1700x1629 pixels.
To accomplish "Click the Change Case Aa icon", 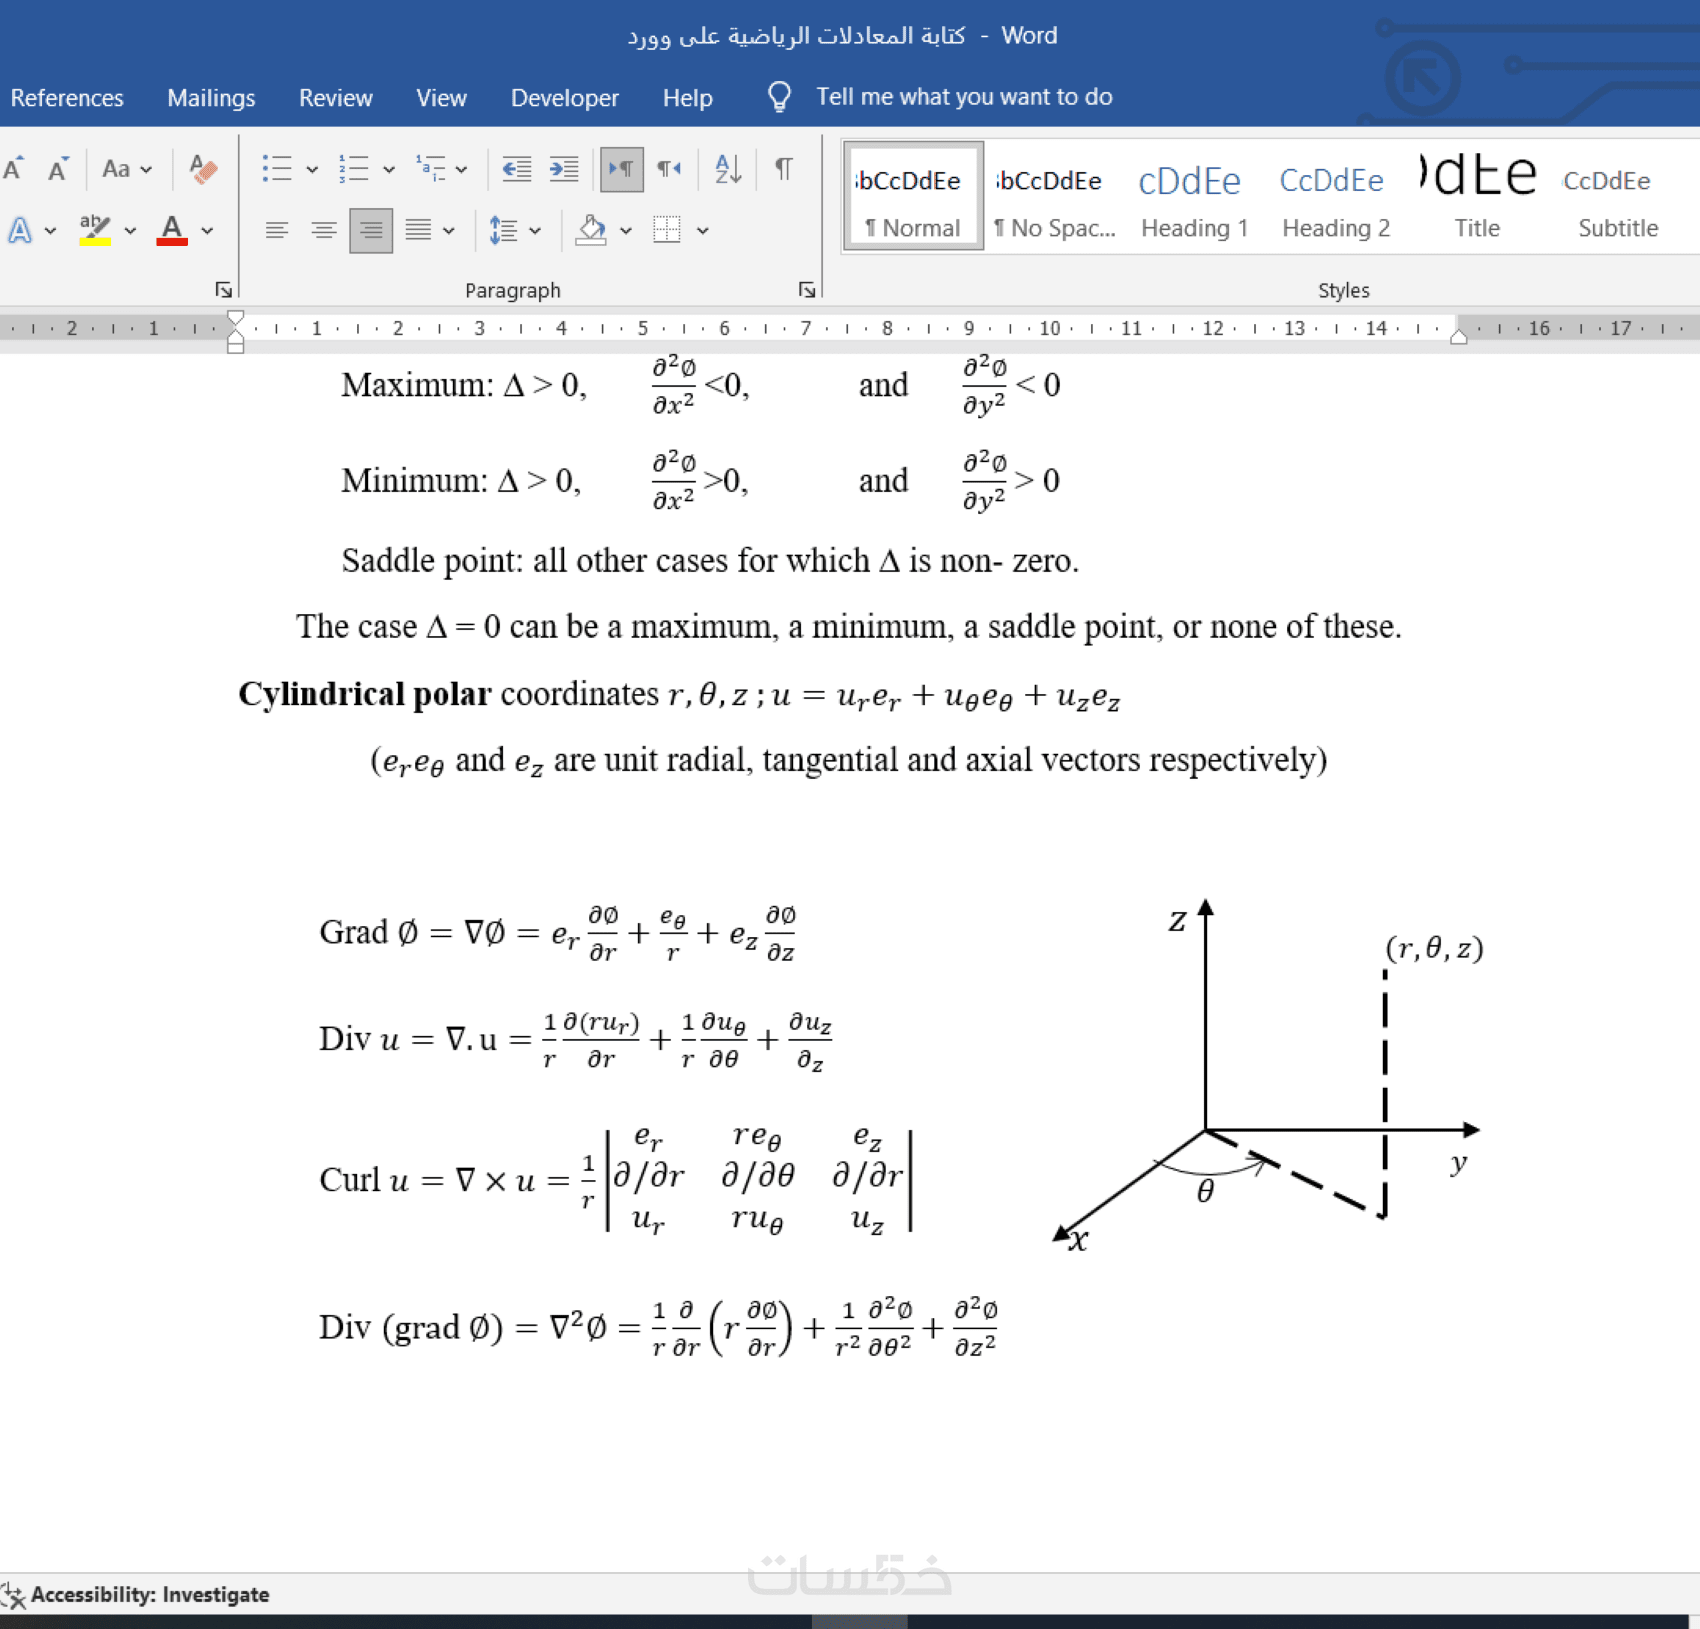I will coord(116,169).
